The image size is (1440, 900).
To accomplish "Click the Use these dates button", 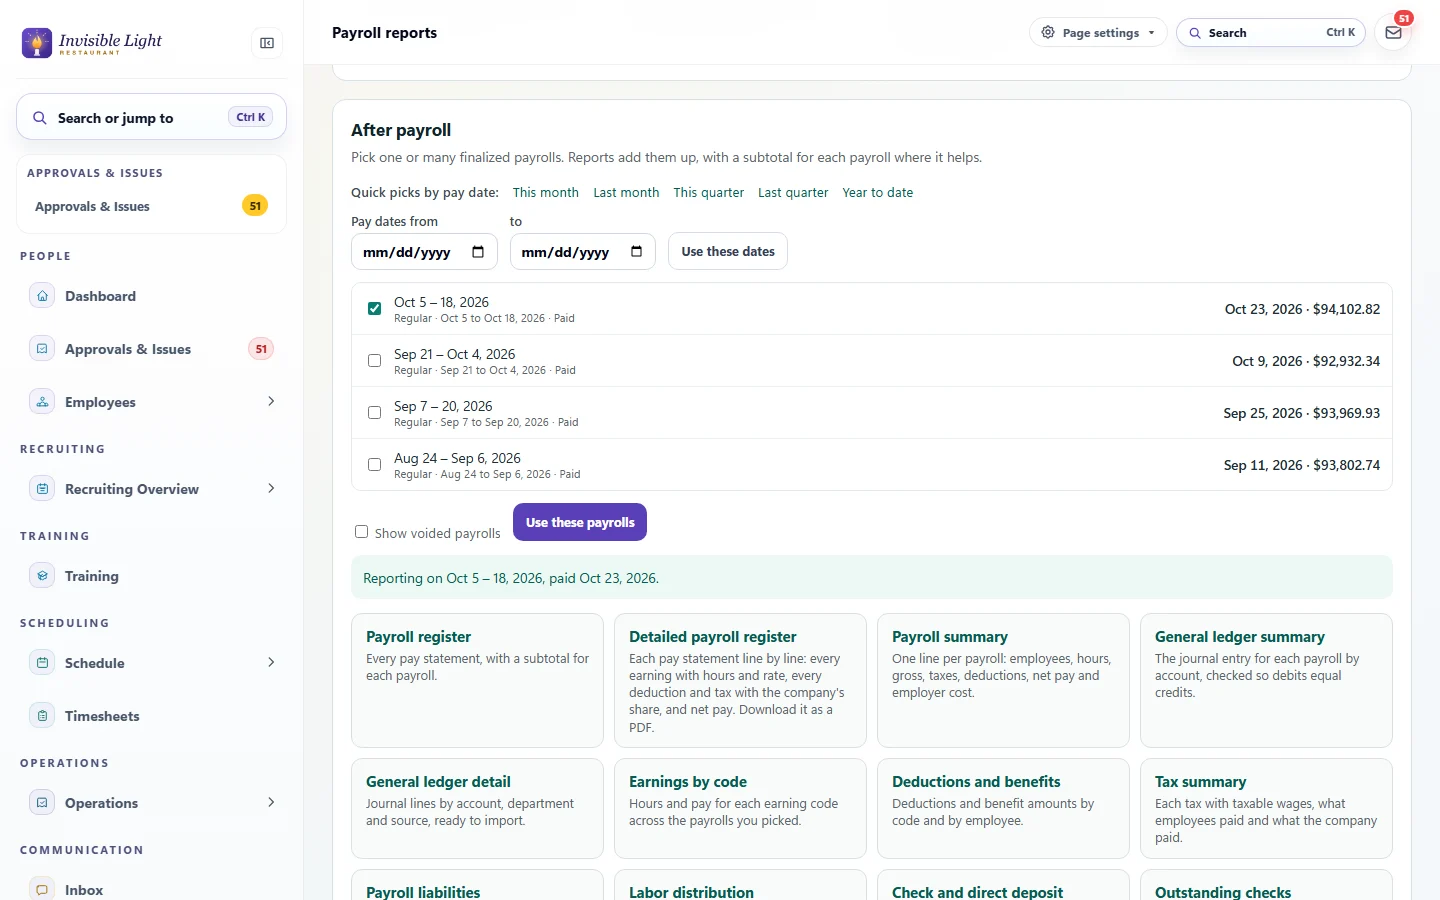I will click(728, 251).
